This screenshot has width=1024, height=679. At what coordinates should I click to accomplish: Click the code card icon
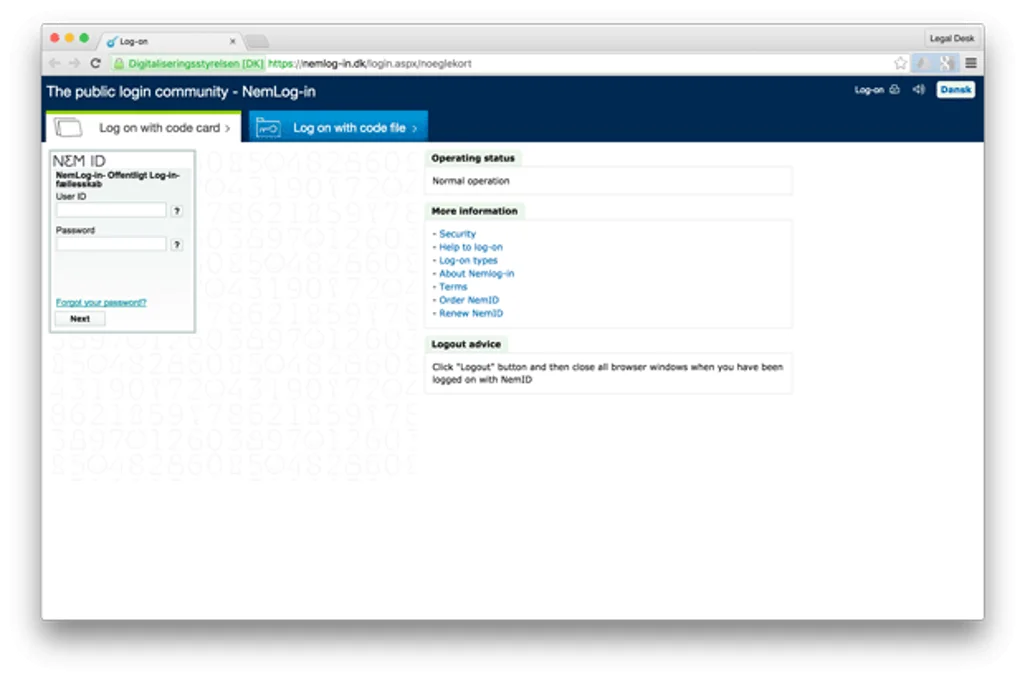coord(68,127)
